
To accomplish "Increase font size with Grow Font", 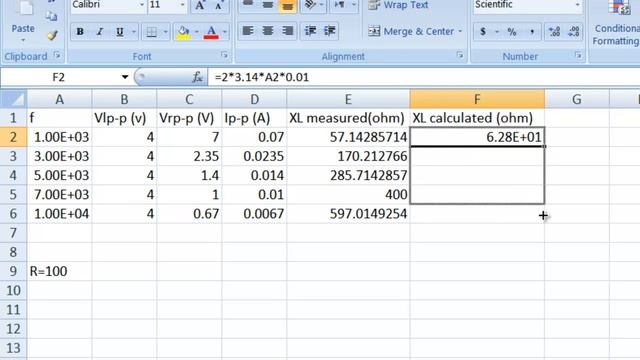I will tap(200, 5).
